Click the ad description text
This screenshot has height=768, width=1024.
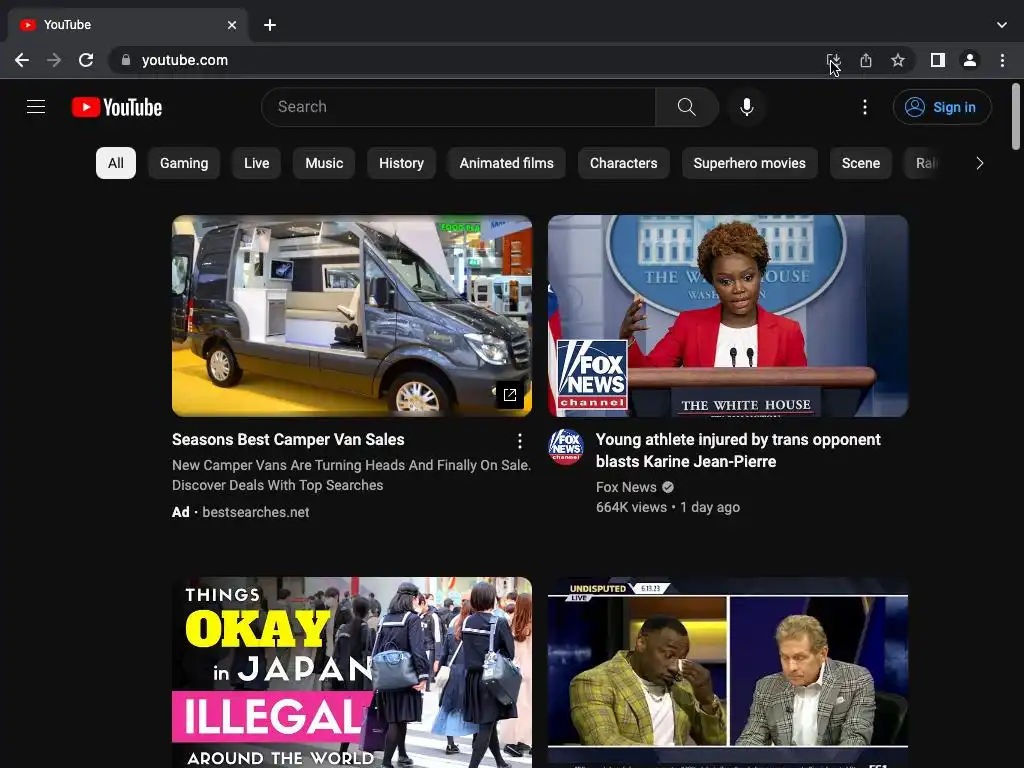(x=351, y=475)
